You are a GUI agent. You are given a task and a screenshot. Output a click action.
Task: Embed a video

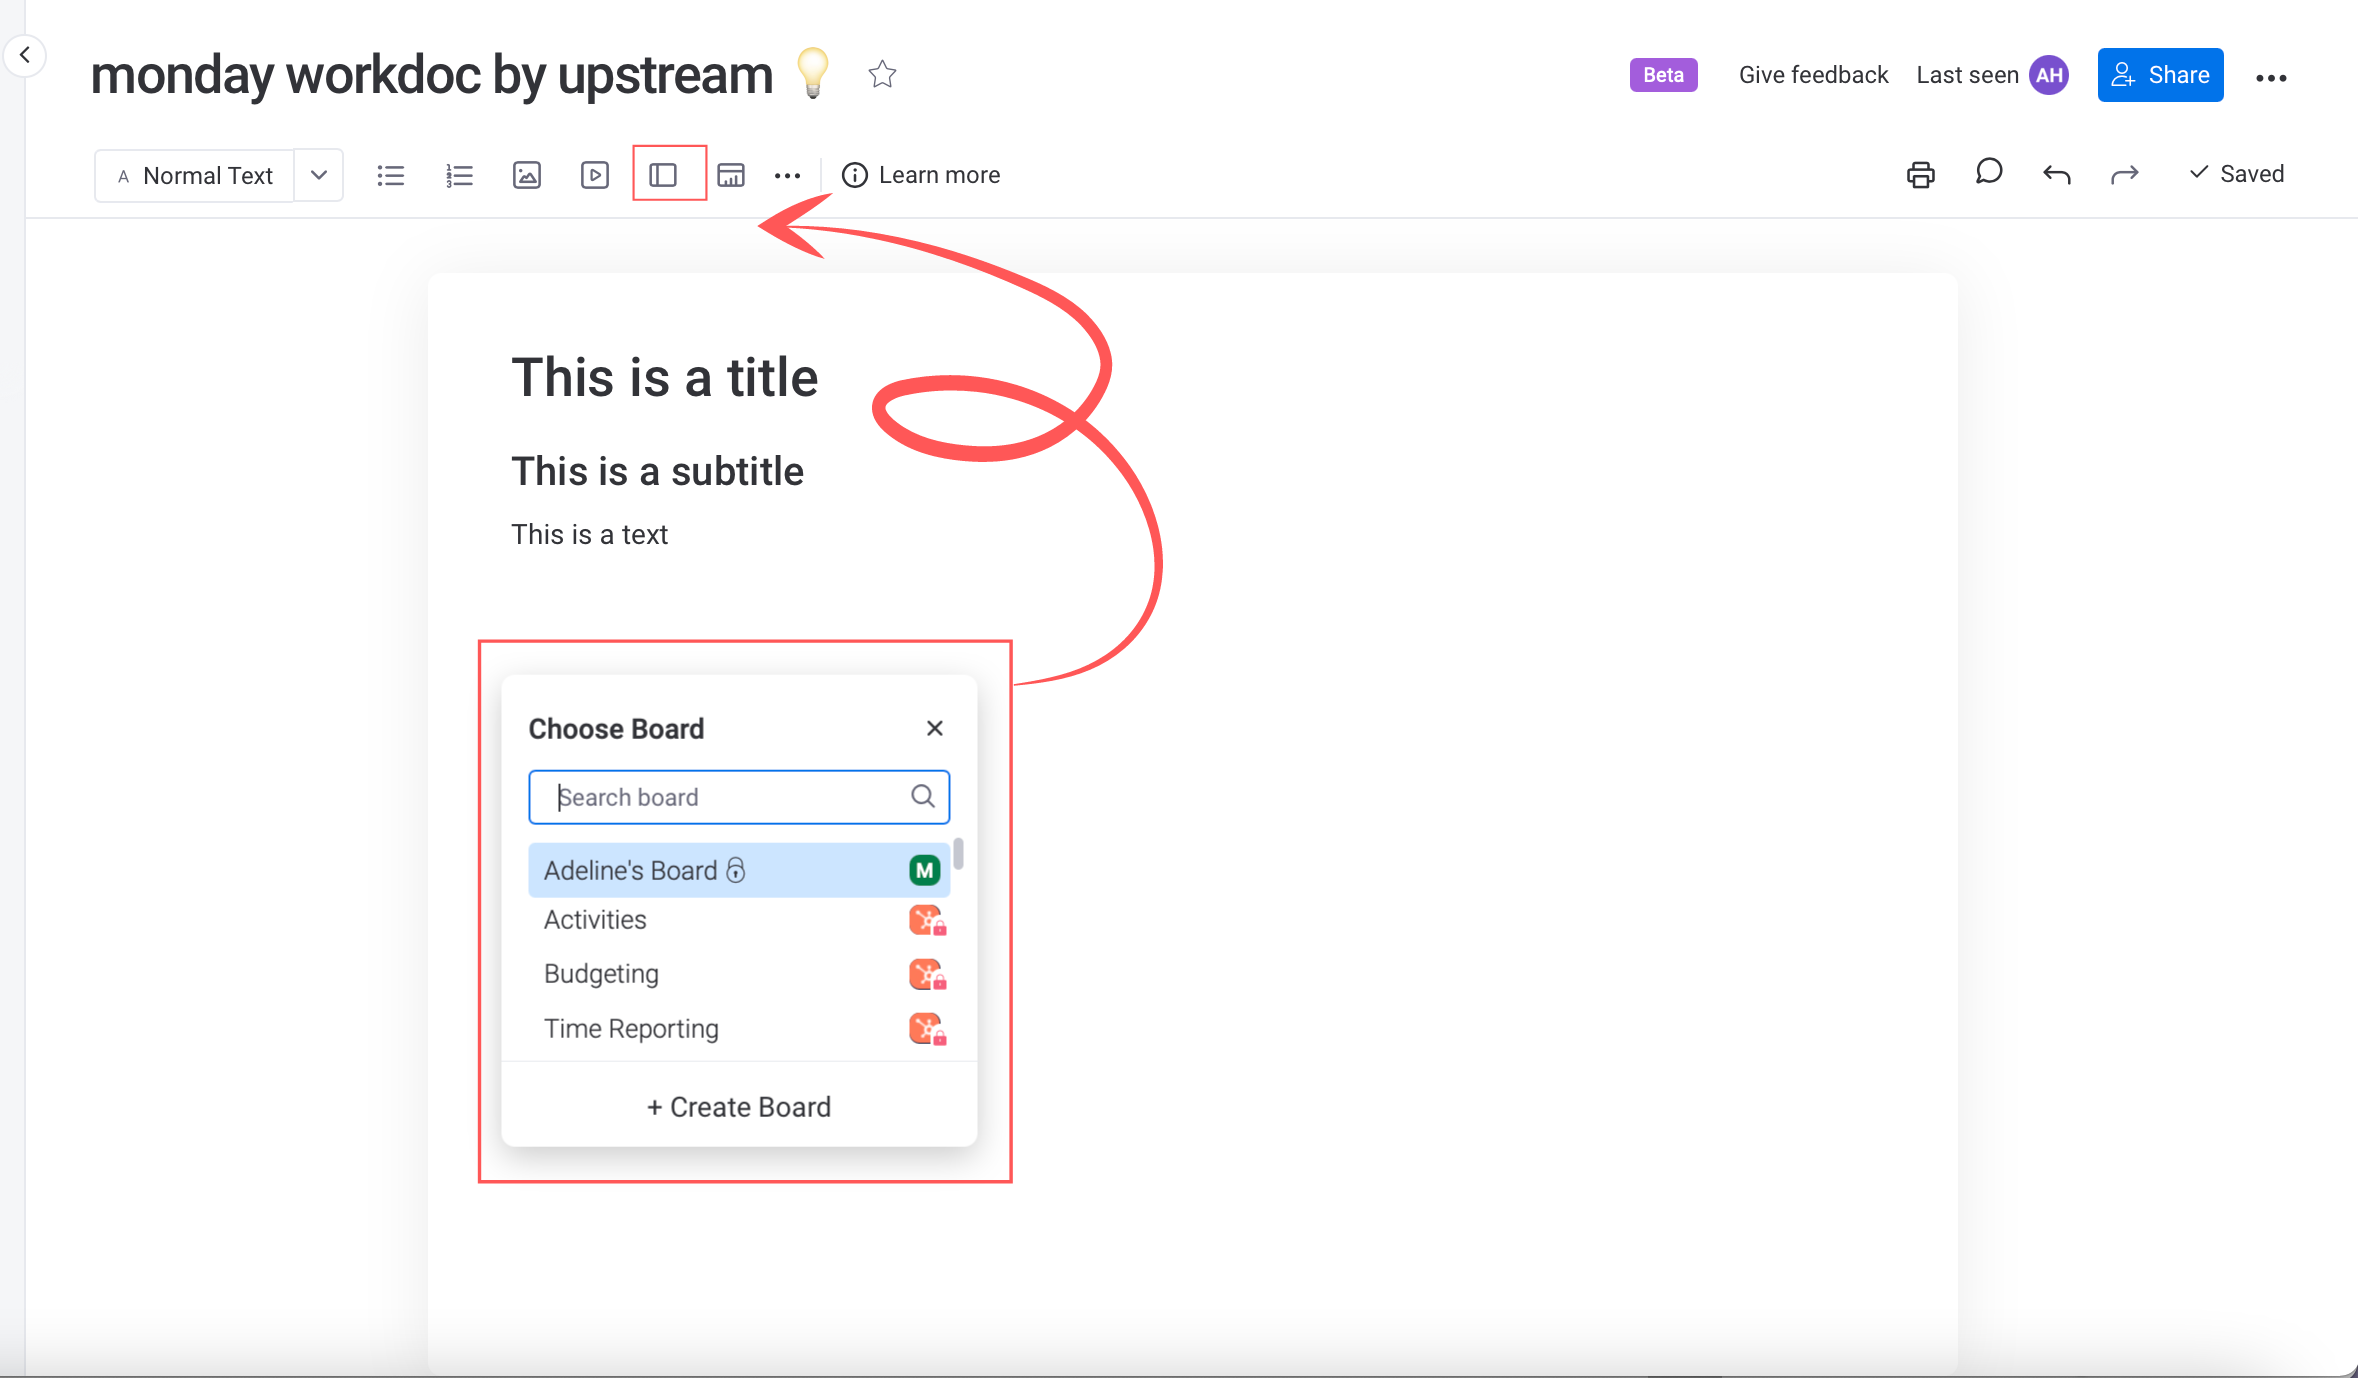click(594, 174)
